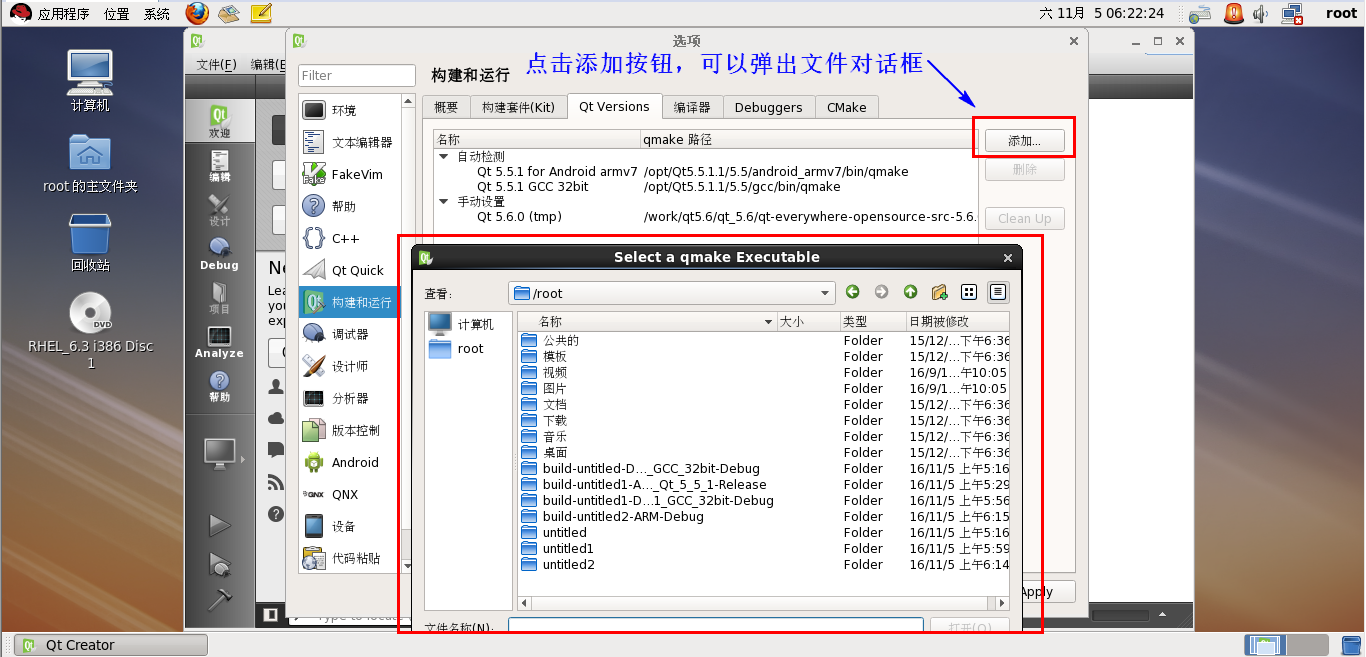
Task: Open the 位置 menu in top panel
Action: click(x=117, y=13)
